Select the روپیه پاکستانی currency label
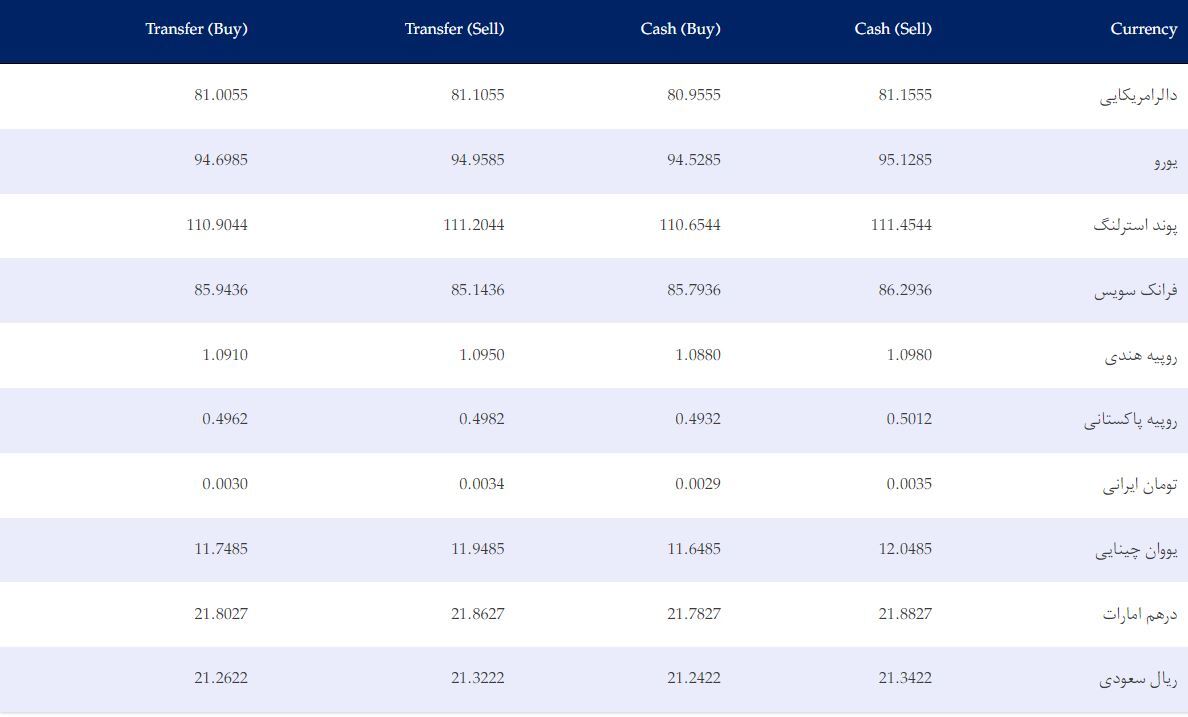The height and width of the screenshot is (717, 1188). [x=1130, y=420]
